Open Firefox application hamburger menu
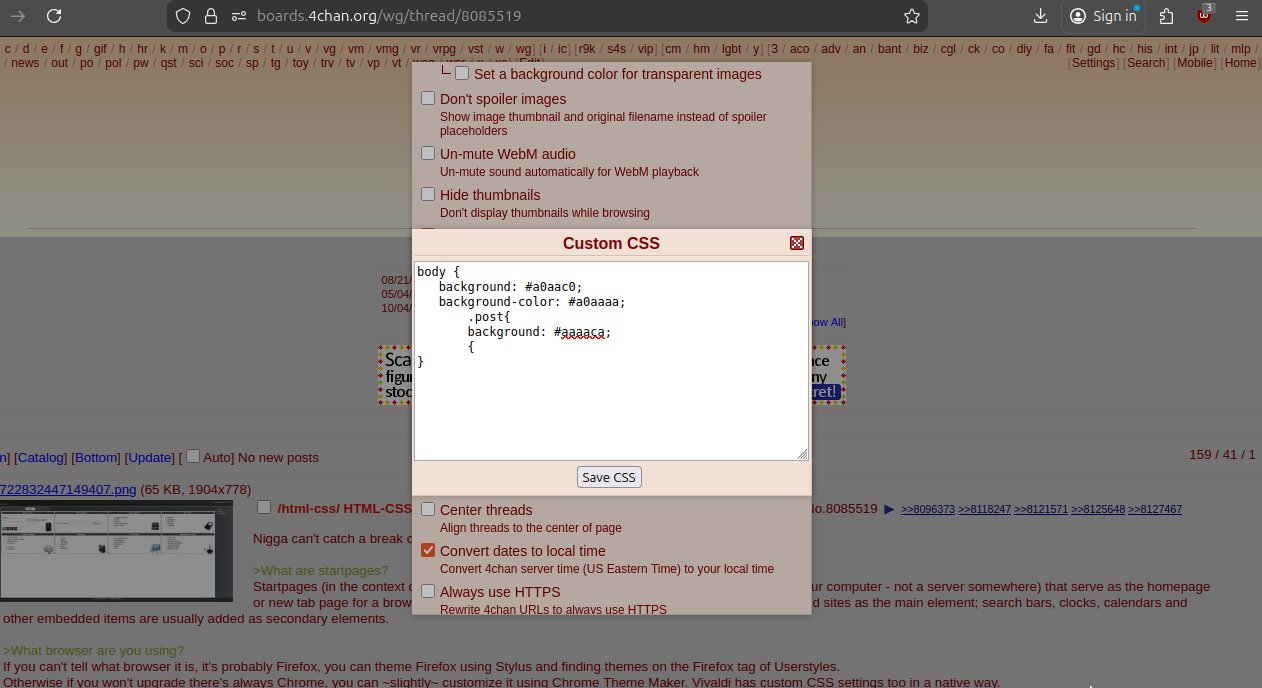Viewport: 1262px width, 688px height. [1242, 16]
